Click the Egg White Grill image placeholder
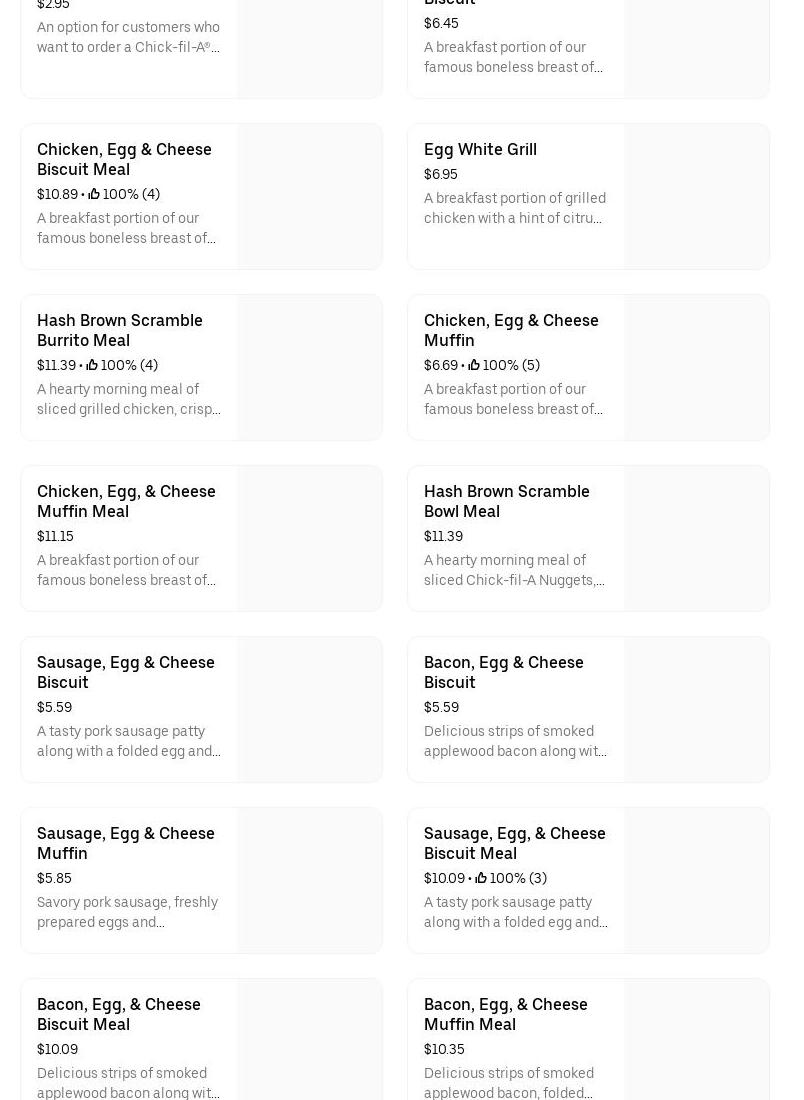 click(x=696, y=197)
